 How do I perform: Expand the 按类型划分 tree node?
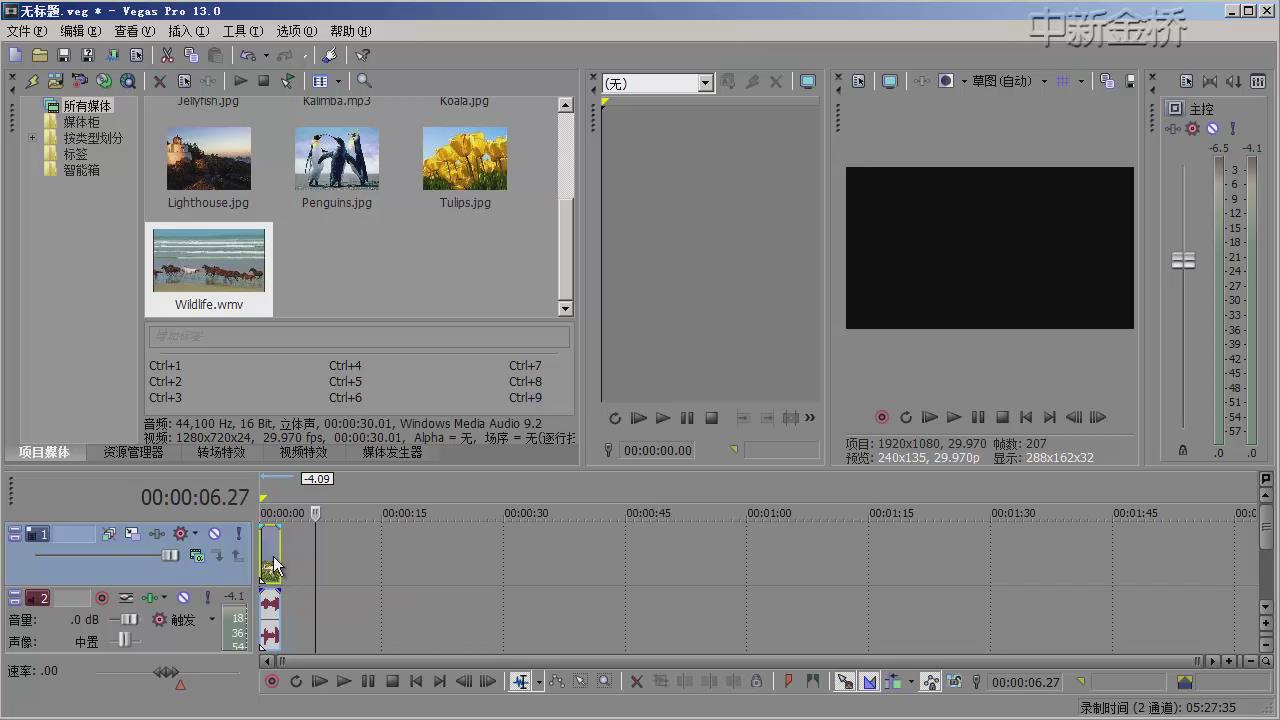32,138
